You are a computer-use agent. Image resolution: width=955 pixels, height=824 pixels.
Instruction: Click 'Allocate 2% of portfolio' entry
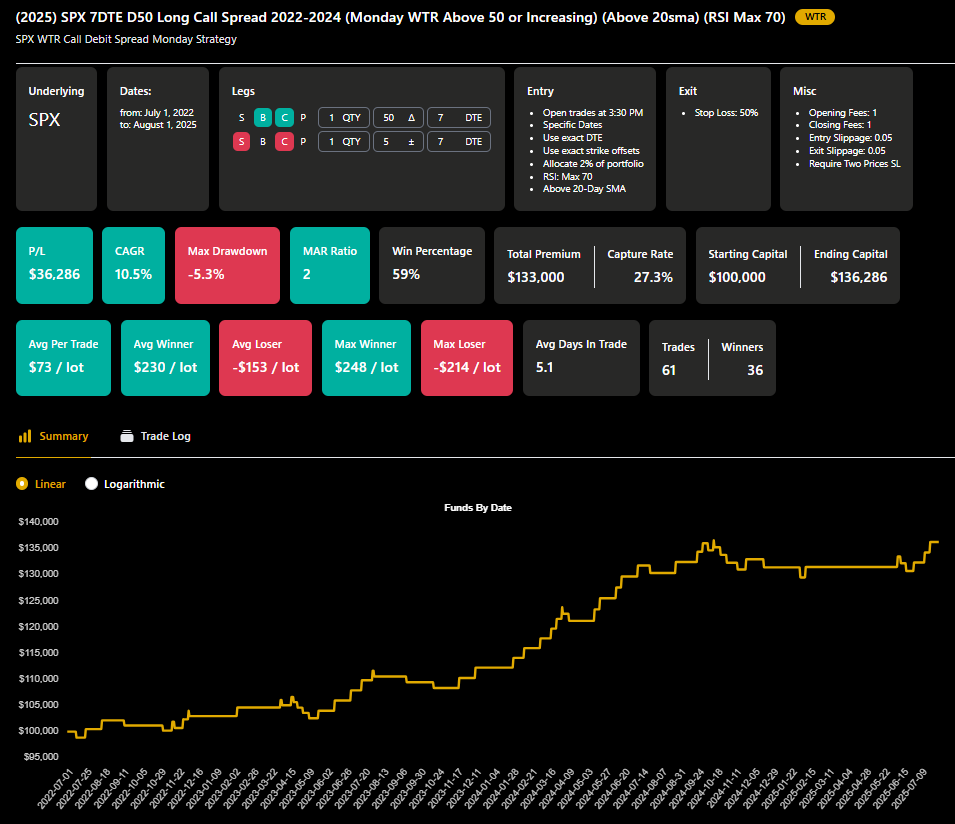point(593,164)
